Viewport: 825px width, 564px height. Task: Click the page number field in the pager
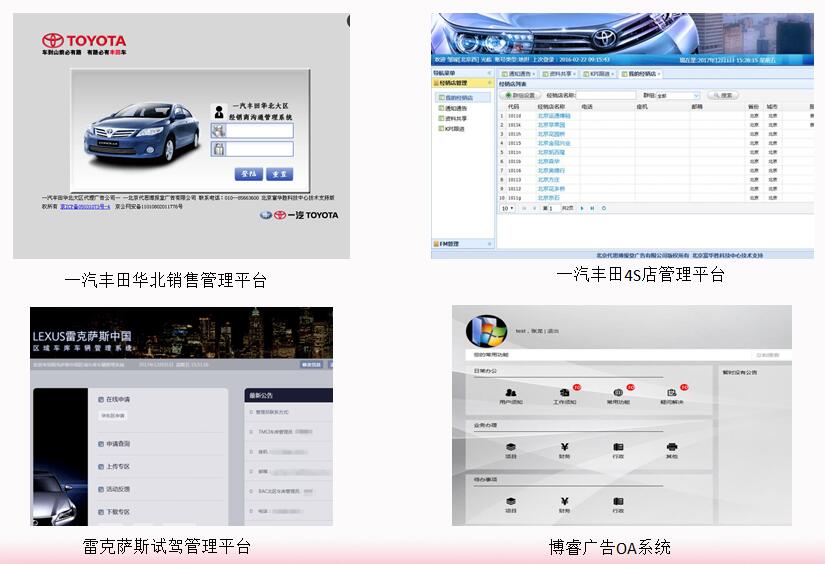555,208
